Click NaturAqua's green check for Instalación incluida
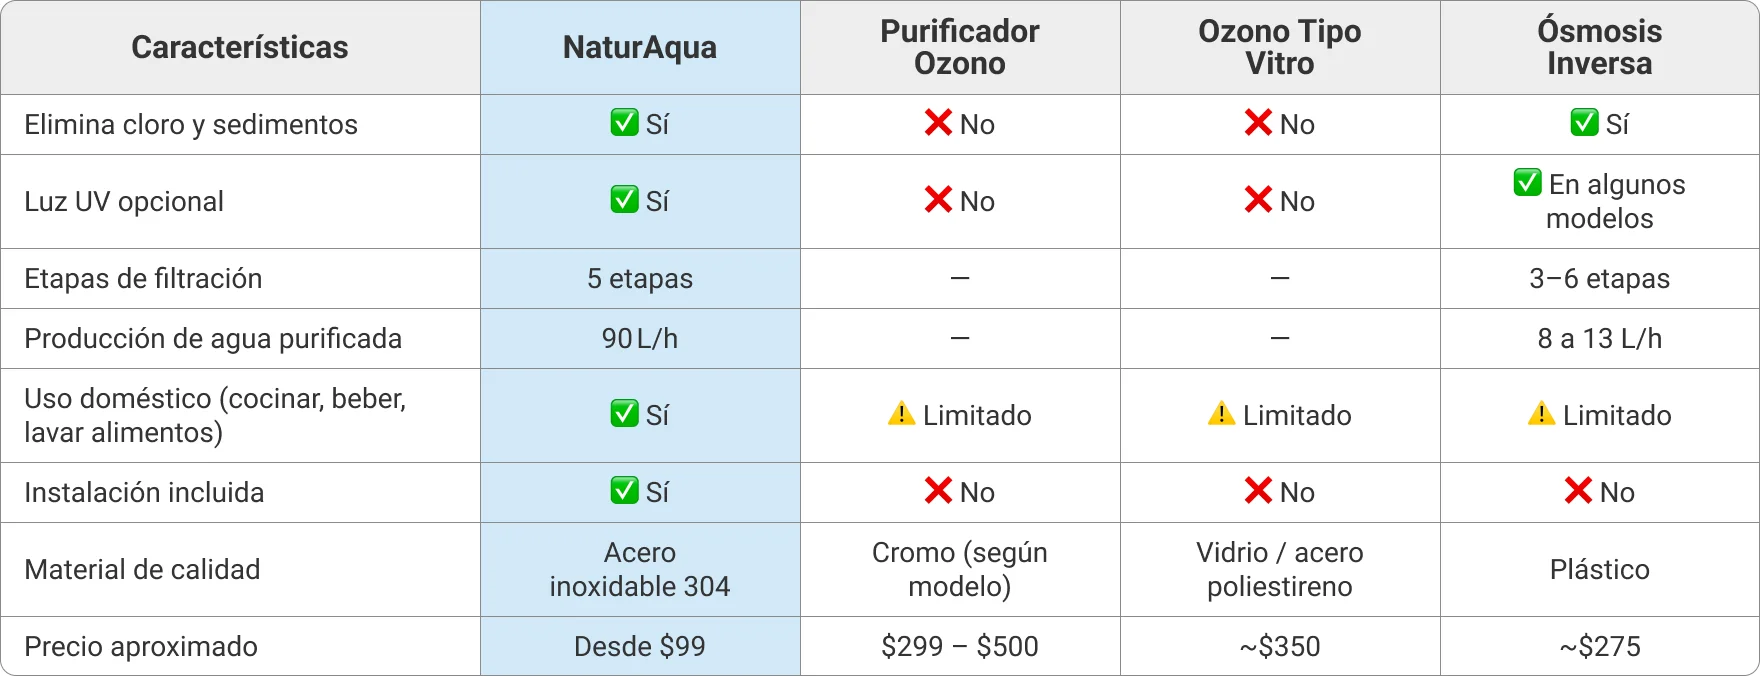Viewport: 1760px width, 676px height. click(x=624, y=491)
